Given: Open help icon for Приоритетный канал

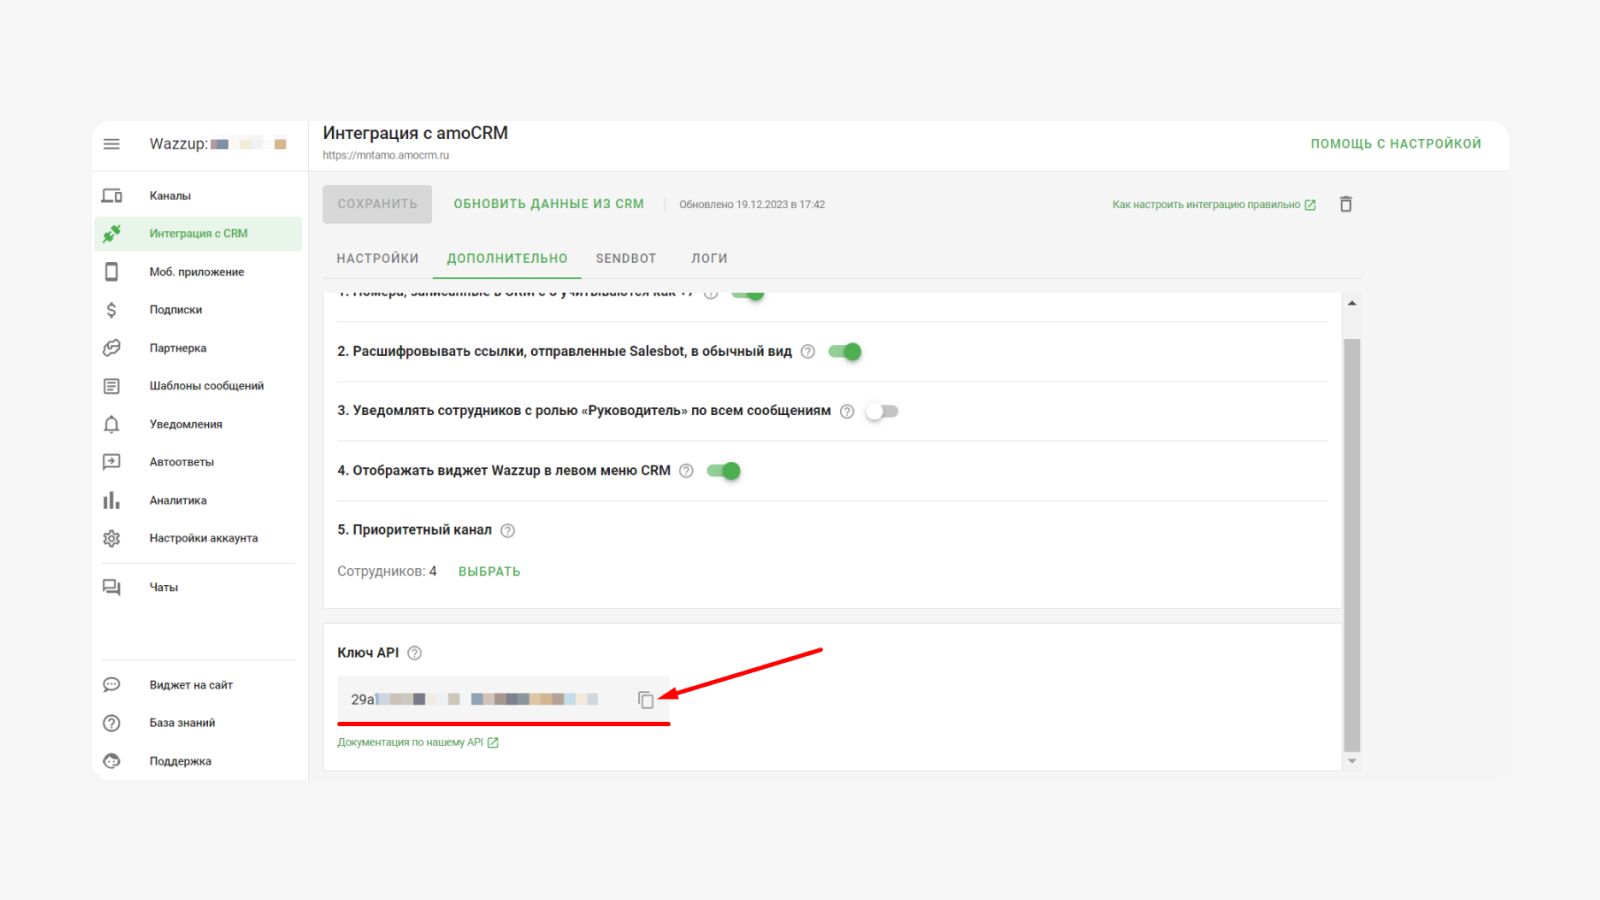Looking at the screenshot, I should click(508, 531).
